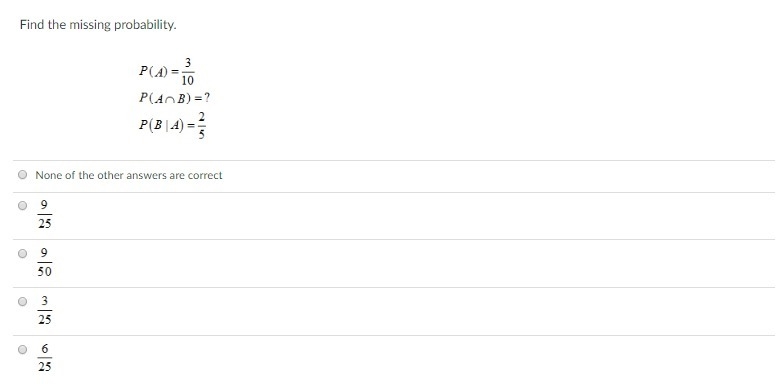Screen dimensions: 783x384
Task: Click the numerator 3 in P(A) fraction
Action: click(x=188, y=63)
